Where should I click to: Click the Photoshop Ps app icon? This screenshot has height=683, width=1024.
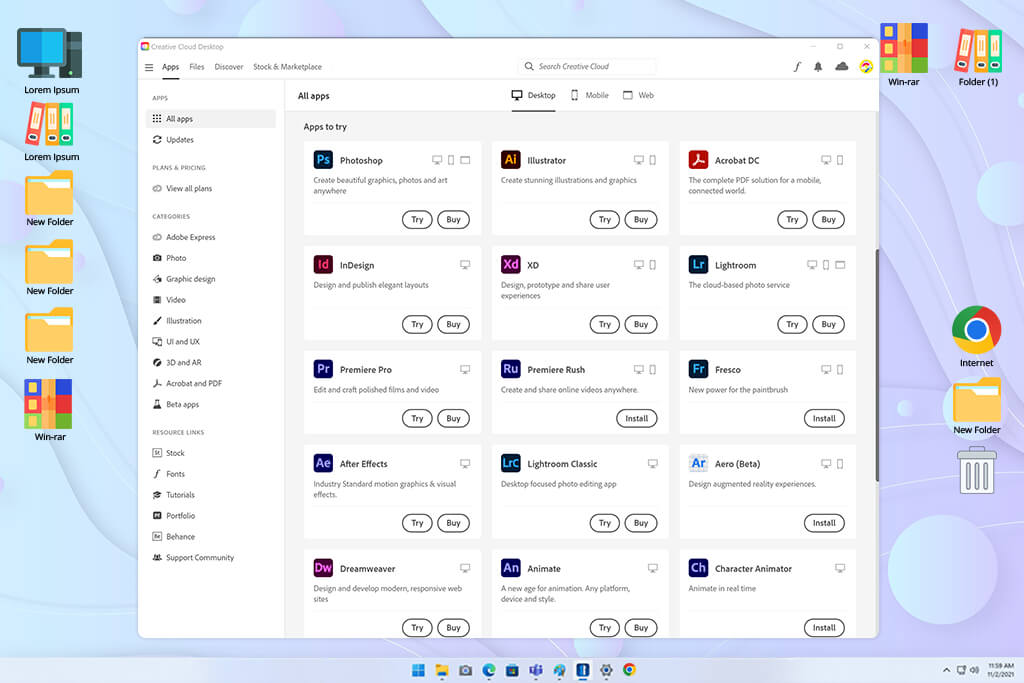pyautogui.click(x=323, y=160)
